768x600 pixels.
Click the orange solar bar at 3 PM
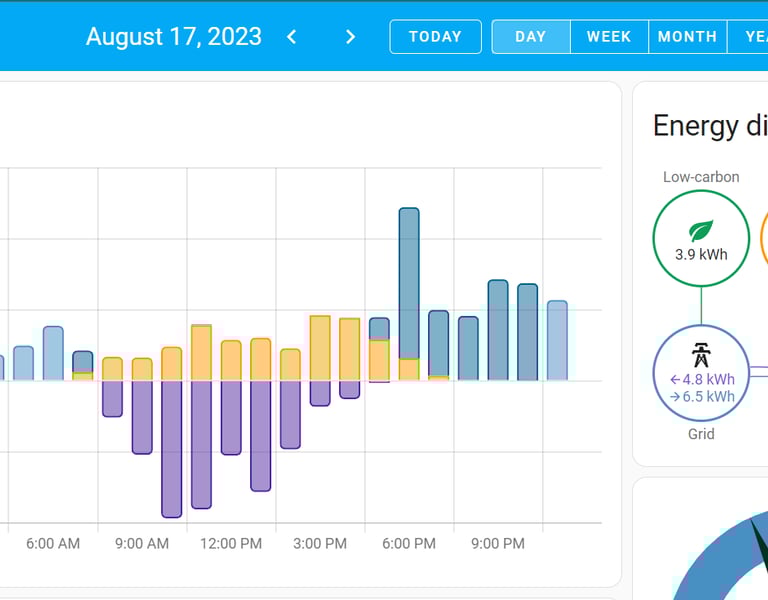point(320,348)
